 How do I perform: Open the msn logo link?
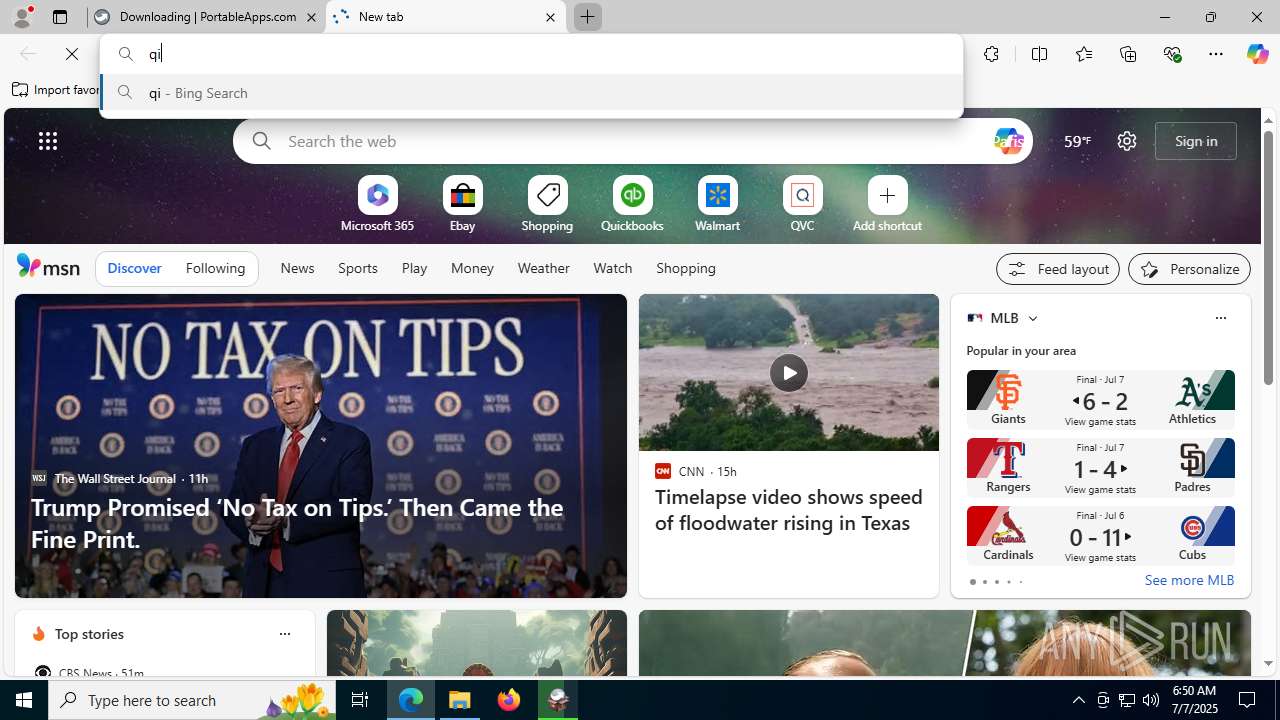click(48, 266)
